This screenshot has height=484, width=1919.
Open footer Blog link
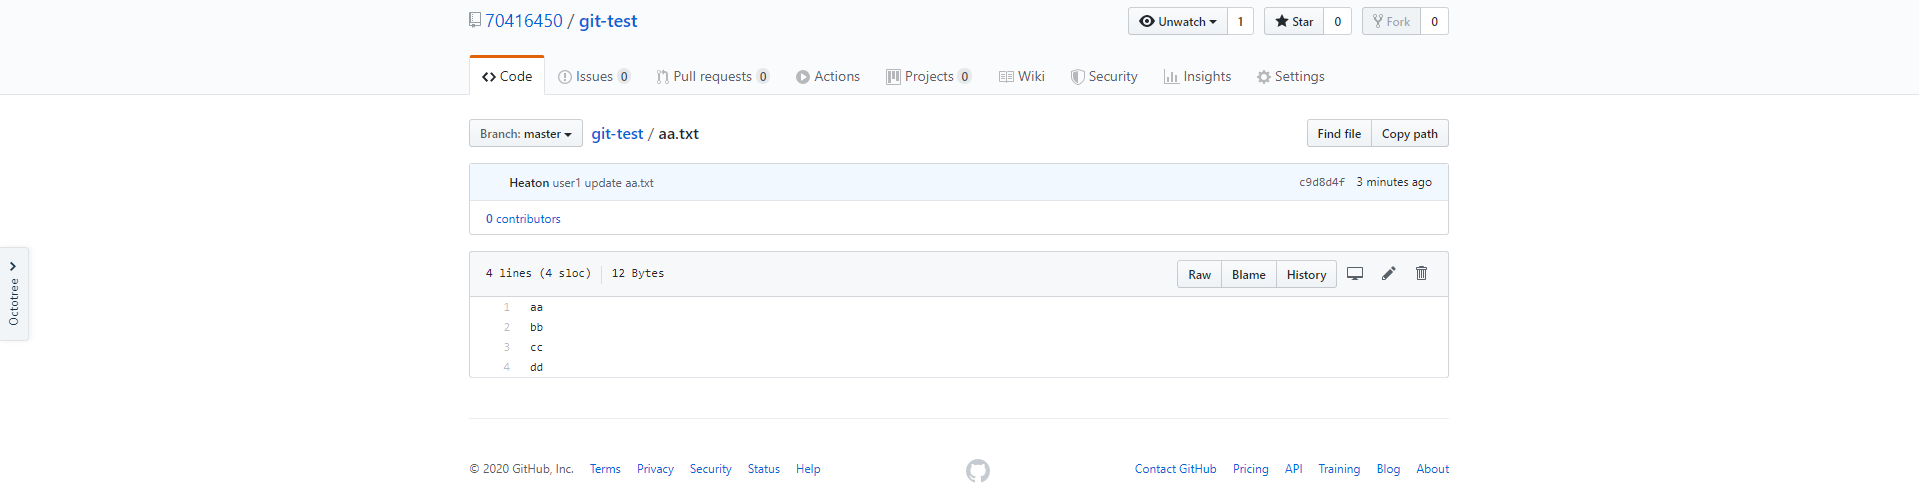(1388, 469)
